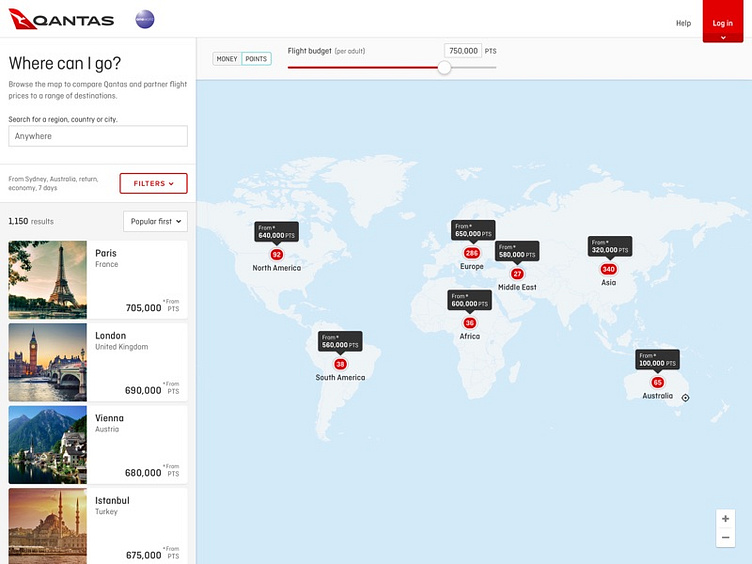
Task: Click the oneworld alliance globe icon
Action: 145,19
